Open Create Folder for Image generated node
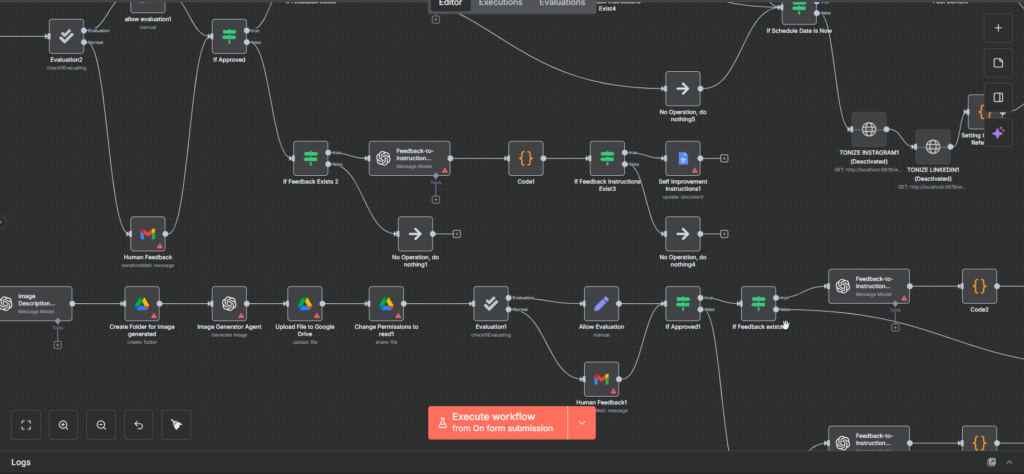This screenshot has height=474, width=1024. 142,304
